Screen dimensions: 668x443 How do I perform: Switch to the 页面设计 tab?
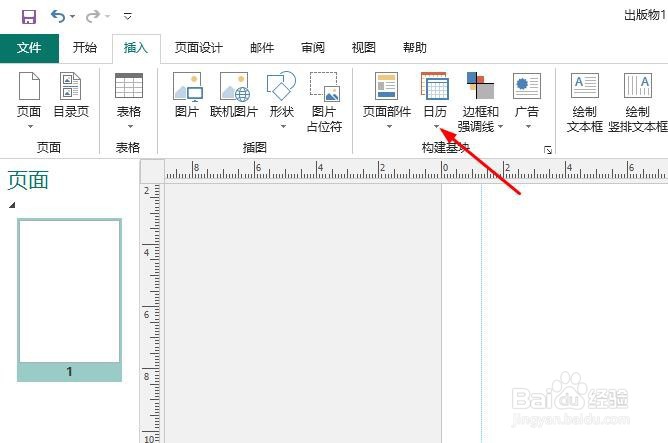click(199, 48)
